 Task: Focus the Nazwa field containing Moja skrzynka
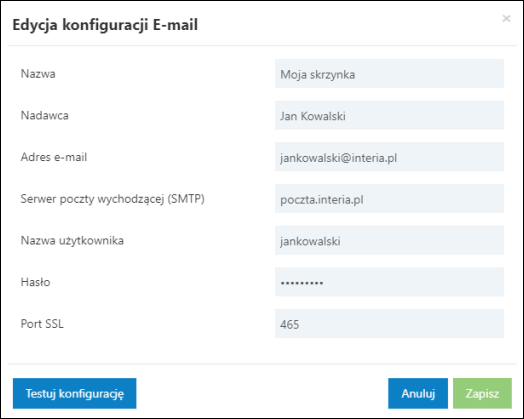[x=389, y=74]
